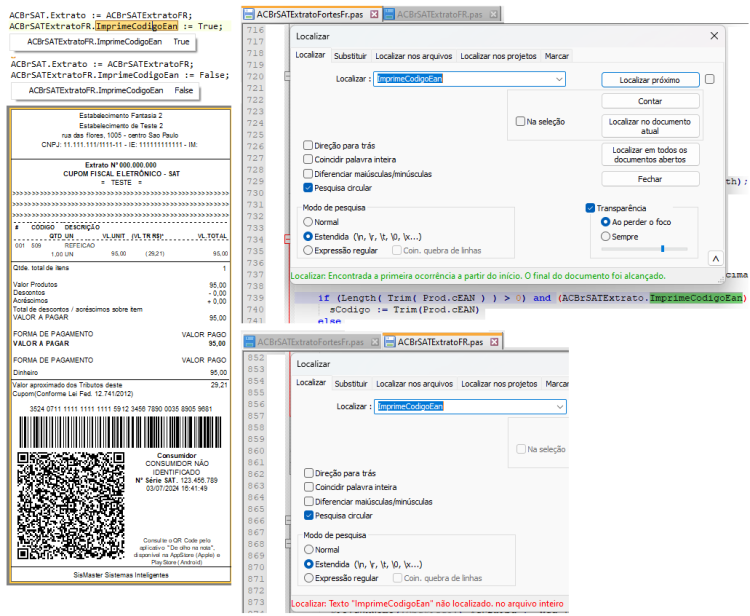This screenshot has height=616, width=750.
Task: Click 'CUPOM FISCAL ELETRÔNICO - SAT' on the receipt
Action: click(121, 174)
